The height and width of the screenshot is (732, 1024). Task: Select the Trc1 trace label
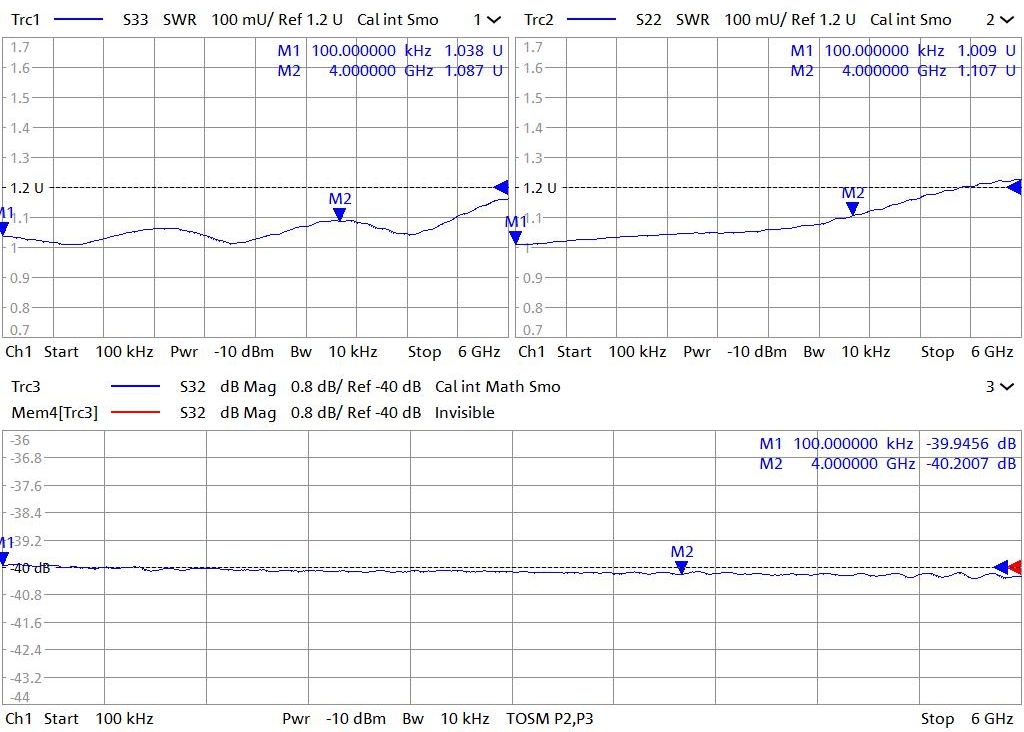point(24,20)
